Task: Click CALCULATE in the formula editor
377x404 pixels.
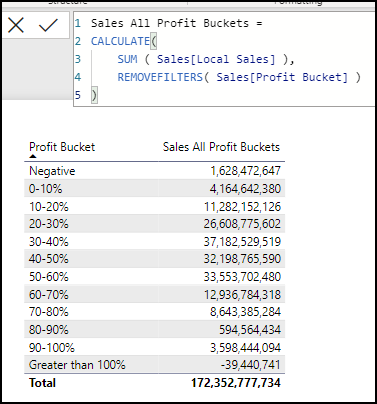Action: tap(120, 41)
